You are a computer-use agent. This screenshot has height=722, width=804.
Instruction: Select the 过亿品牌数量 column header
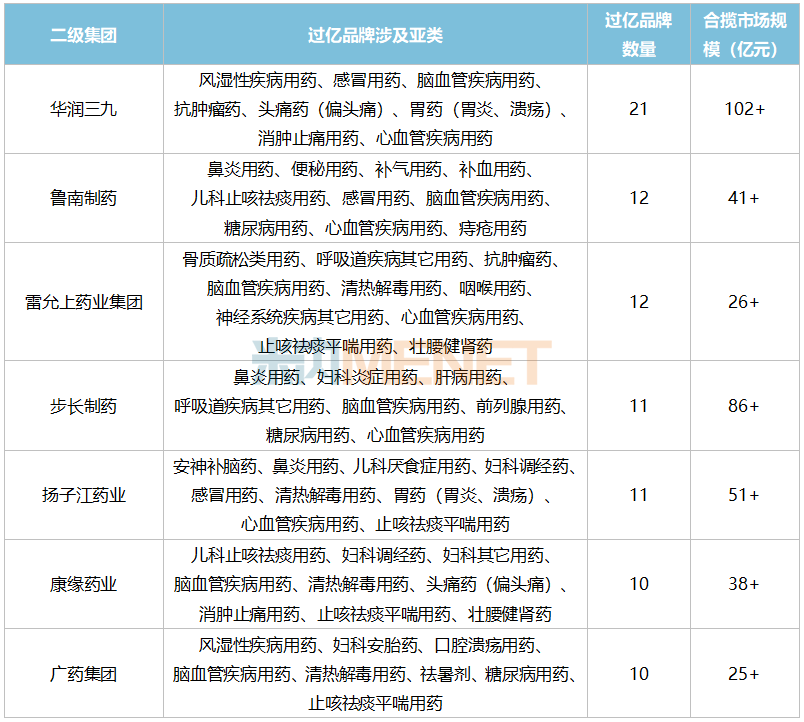638,35
